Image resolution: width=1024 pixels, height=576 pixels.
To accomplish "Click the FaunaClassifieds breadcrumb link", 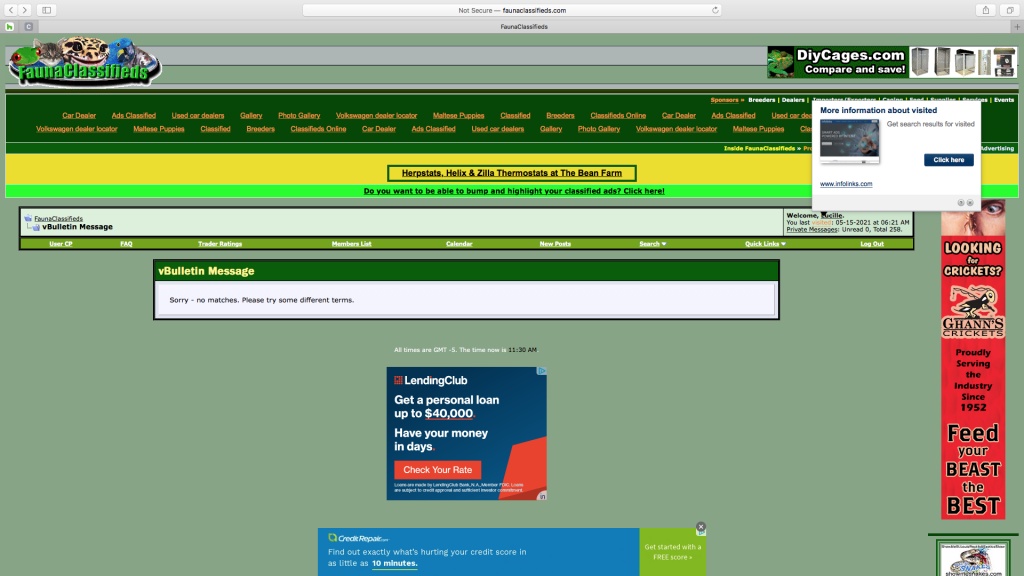I will pos(58,219).
